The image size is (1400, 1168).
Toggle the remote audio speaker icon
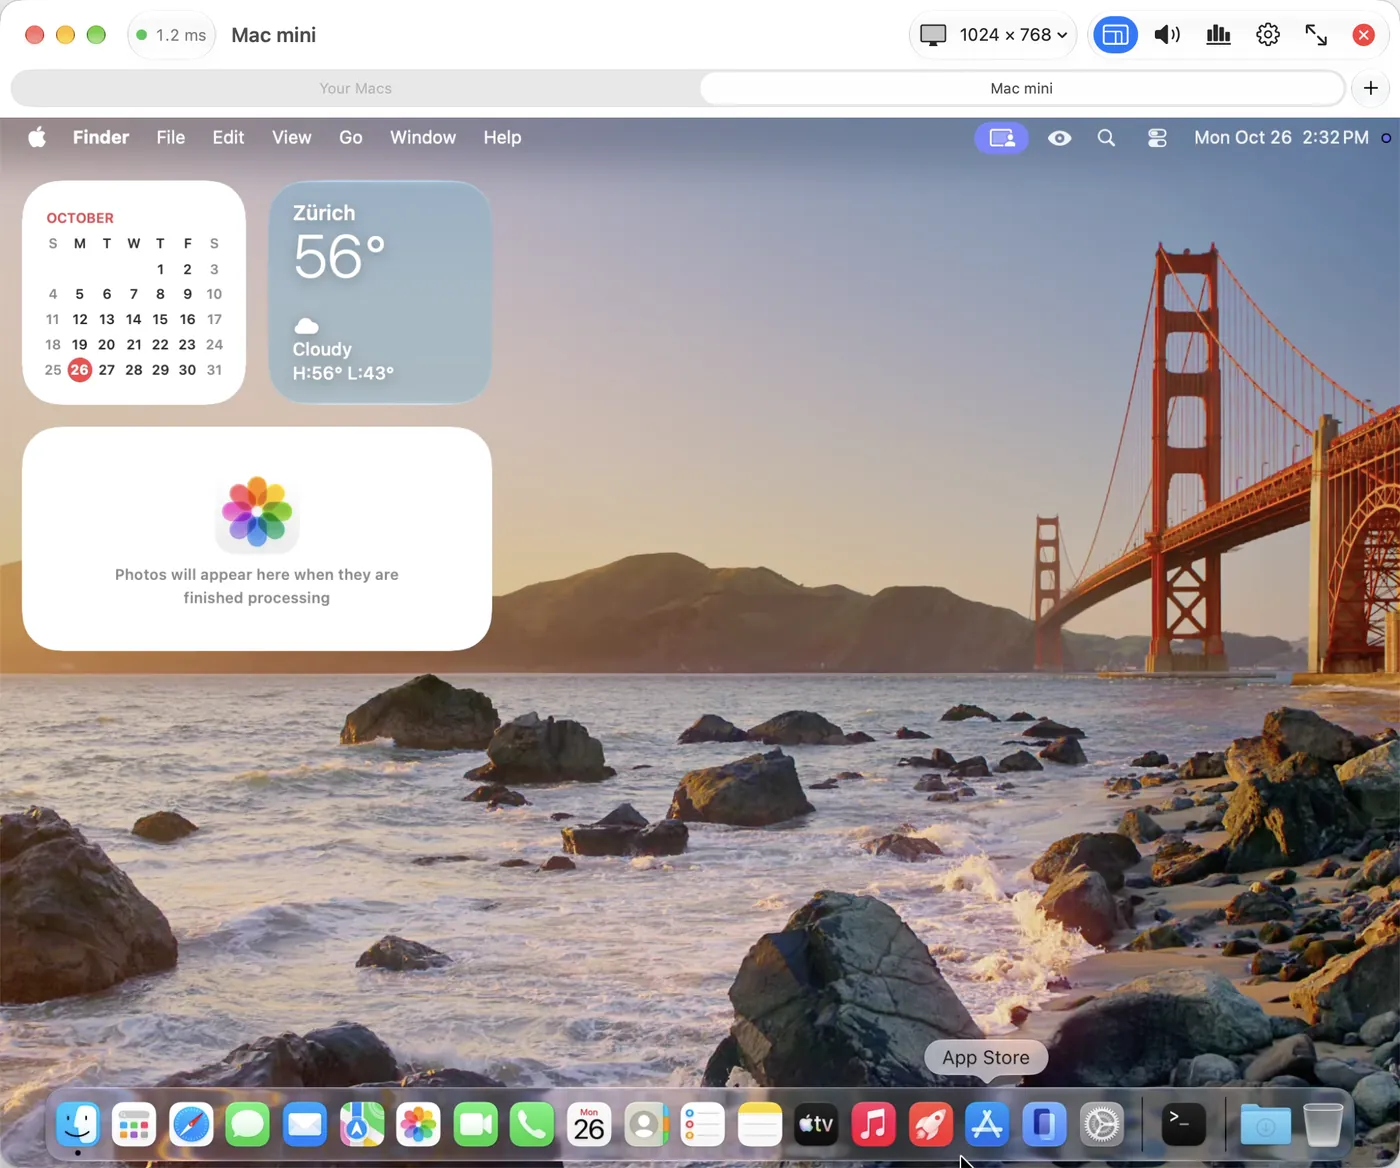[1167, 35]
